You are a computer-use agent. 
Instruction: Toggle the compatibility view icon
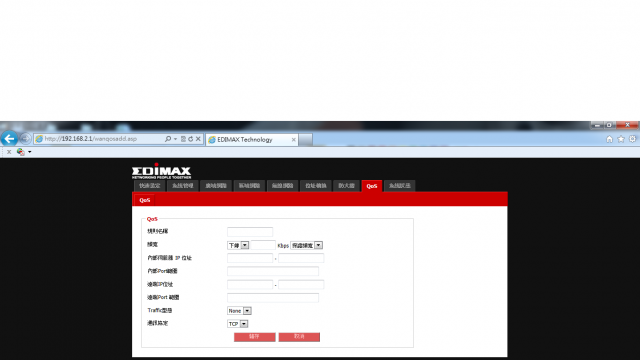tap(183, 139)
